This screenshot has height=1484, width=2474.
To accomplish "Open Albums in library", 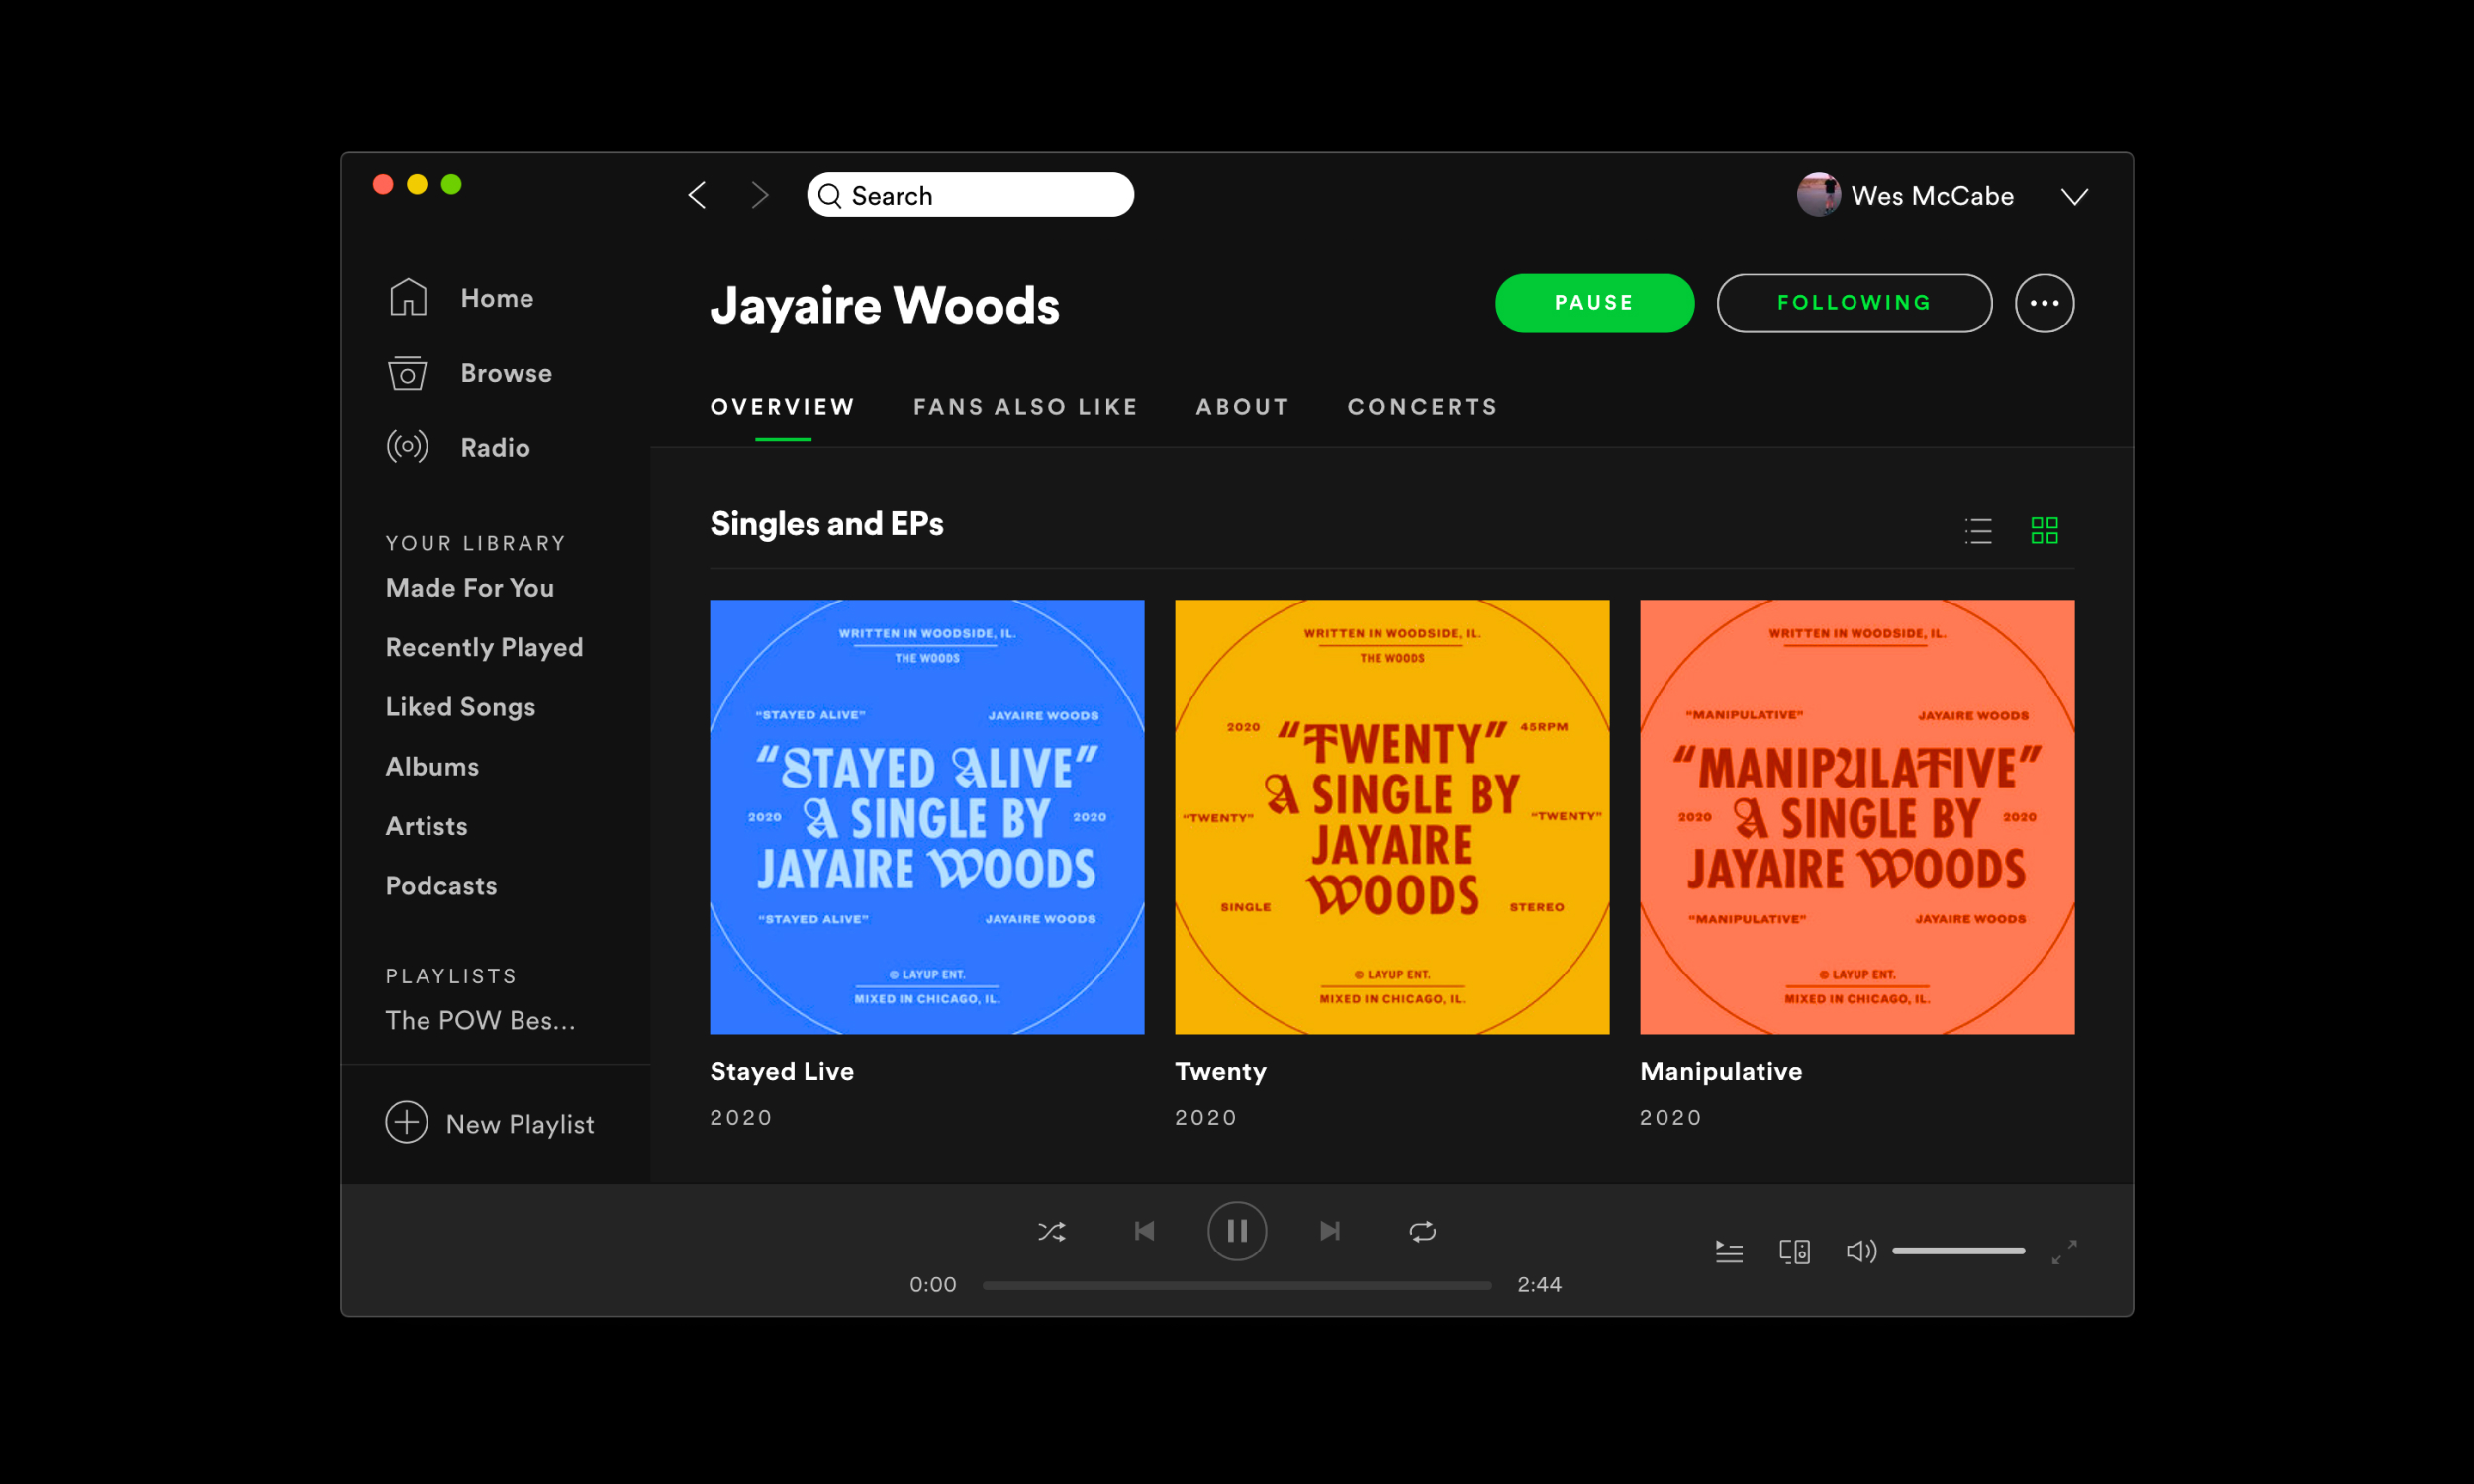I will click(432, 766).
